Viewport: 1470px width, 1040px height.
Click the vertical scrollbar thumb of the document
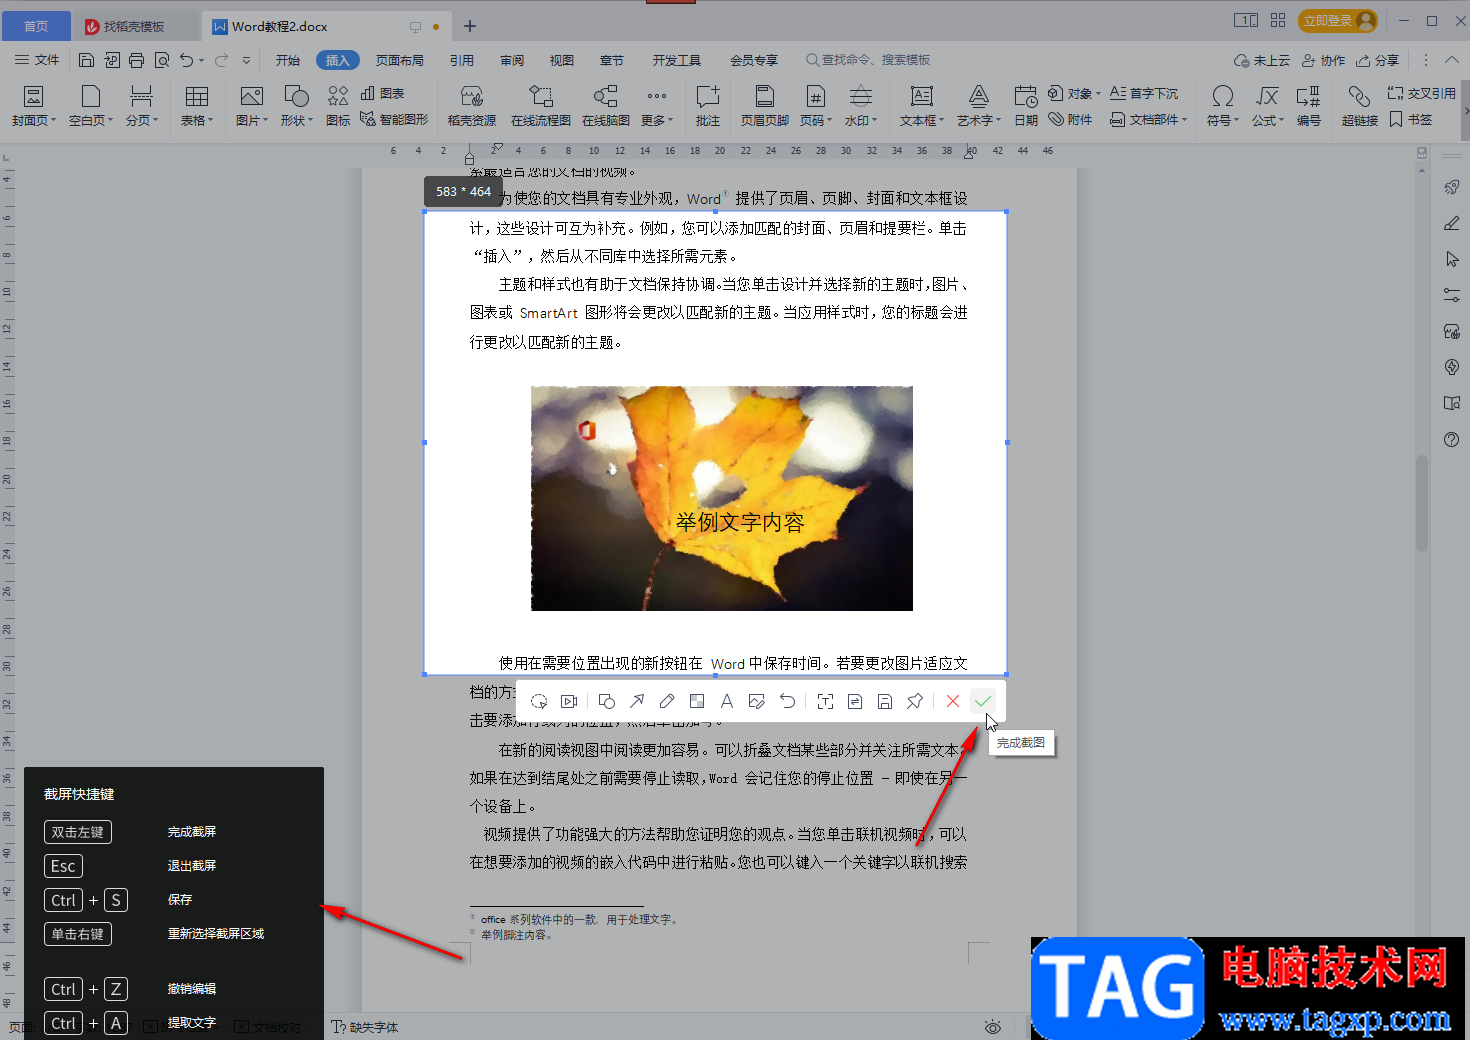1422,503
